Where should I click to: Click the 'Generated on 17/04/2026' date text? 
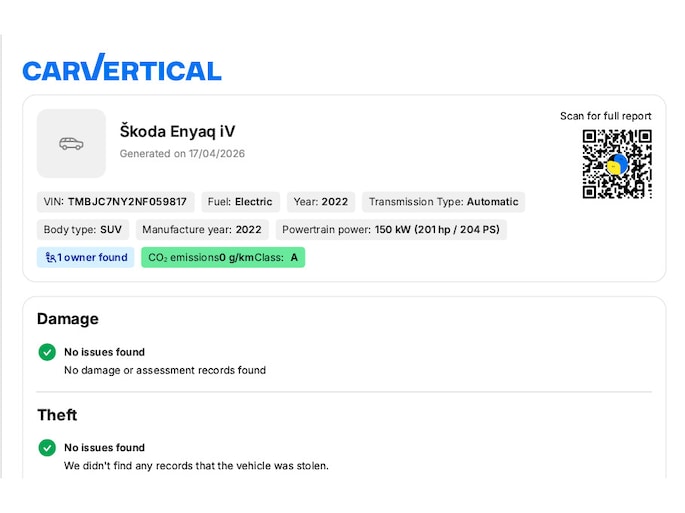tap(182, 154)
